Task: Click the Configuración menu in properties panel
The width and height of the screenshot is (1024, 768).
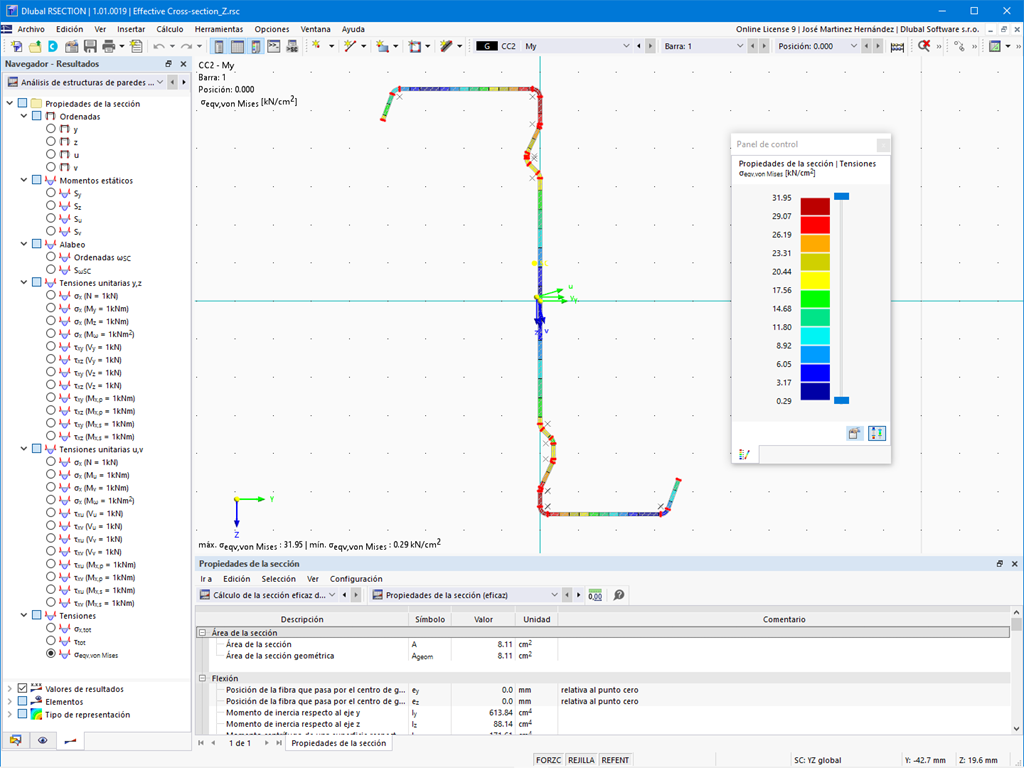Action: click(x=356, y=579)
